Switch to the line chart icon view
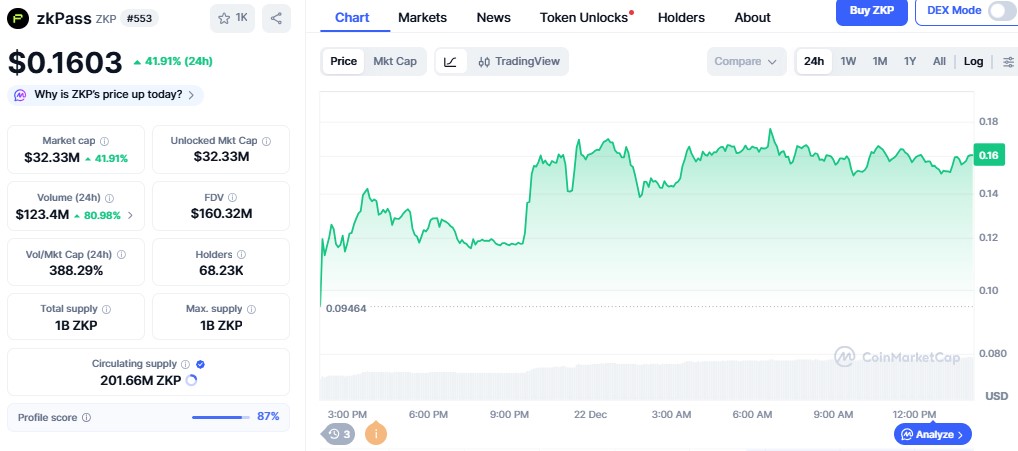Screen dimensions: 1018x451 [450, 61]
